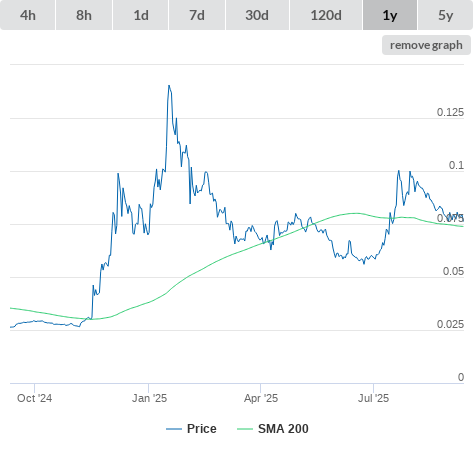Click the Oct '24 x-axis label
474x455 pixels.
coord(35,398)
